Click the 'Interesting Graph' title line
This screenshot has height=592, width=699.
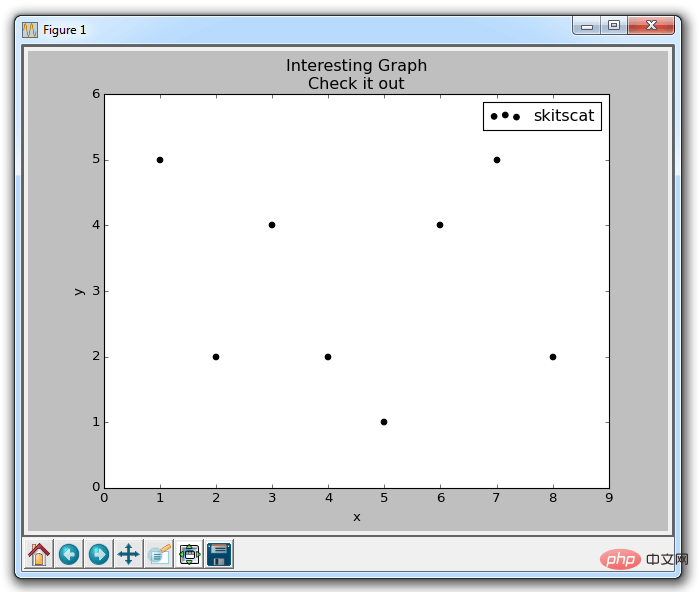click(356, 66)
